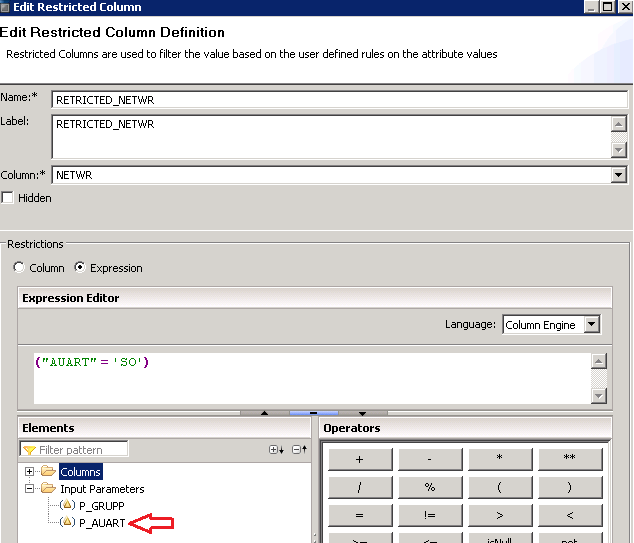Click inside the Label text area
The height and width of the screenshot is (543, 634).
332,137
